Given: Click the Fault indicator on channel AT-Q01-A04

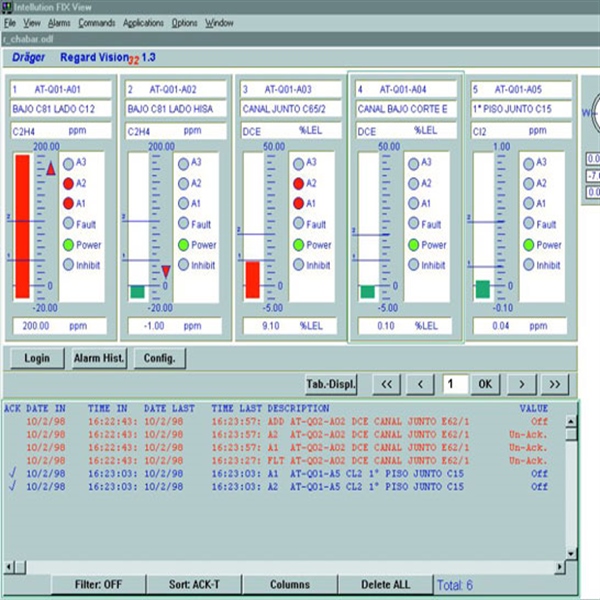Looking at the screenshot, I should coord(412,224).
